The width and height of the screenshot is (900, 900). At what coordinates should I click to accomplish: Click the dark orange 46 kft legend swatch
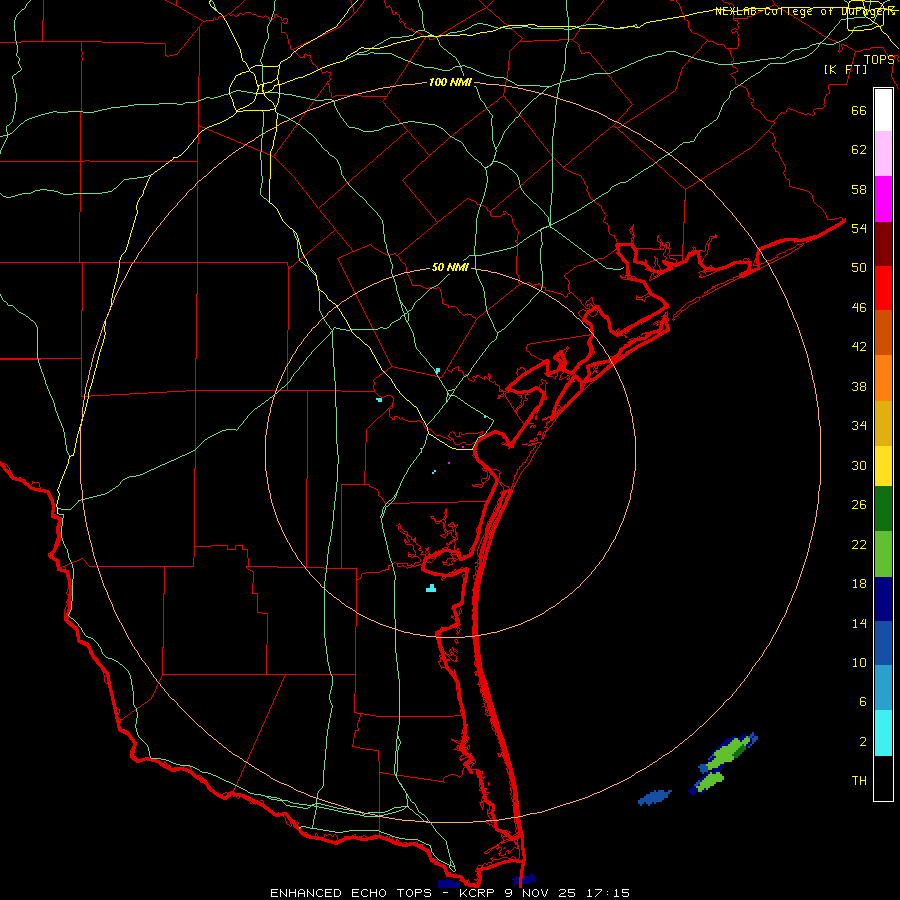(x=883, y=333)
